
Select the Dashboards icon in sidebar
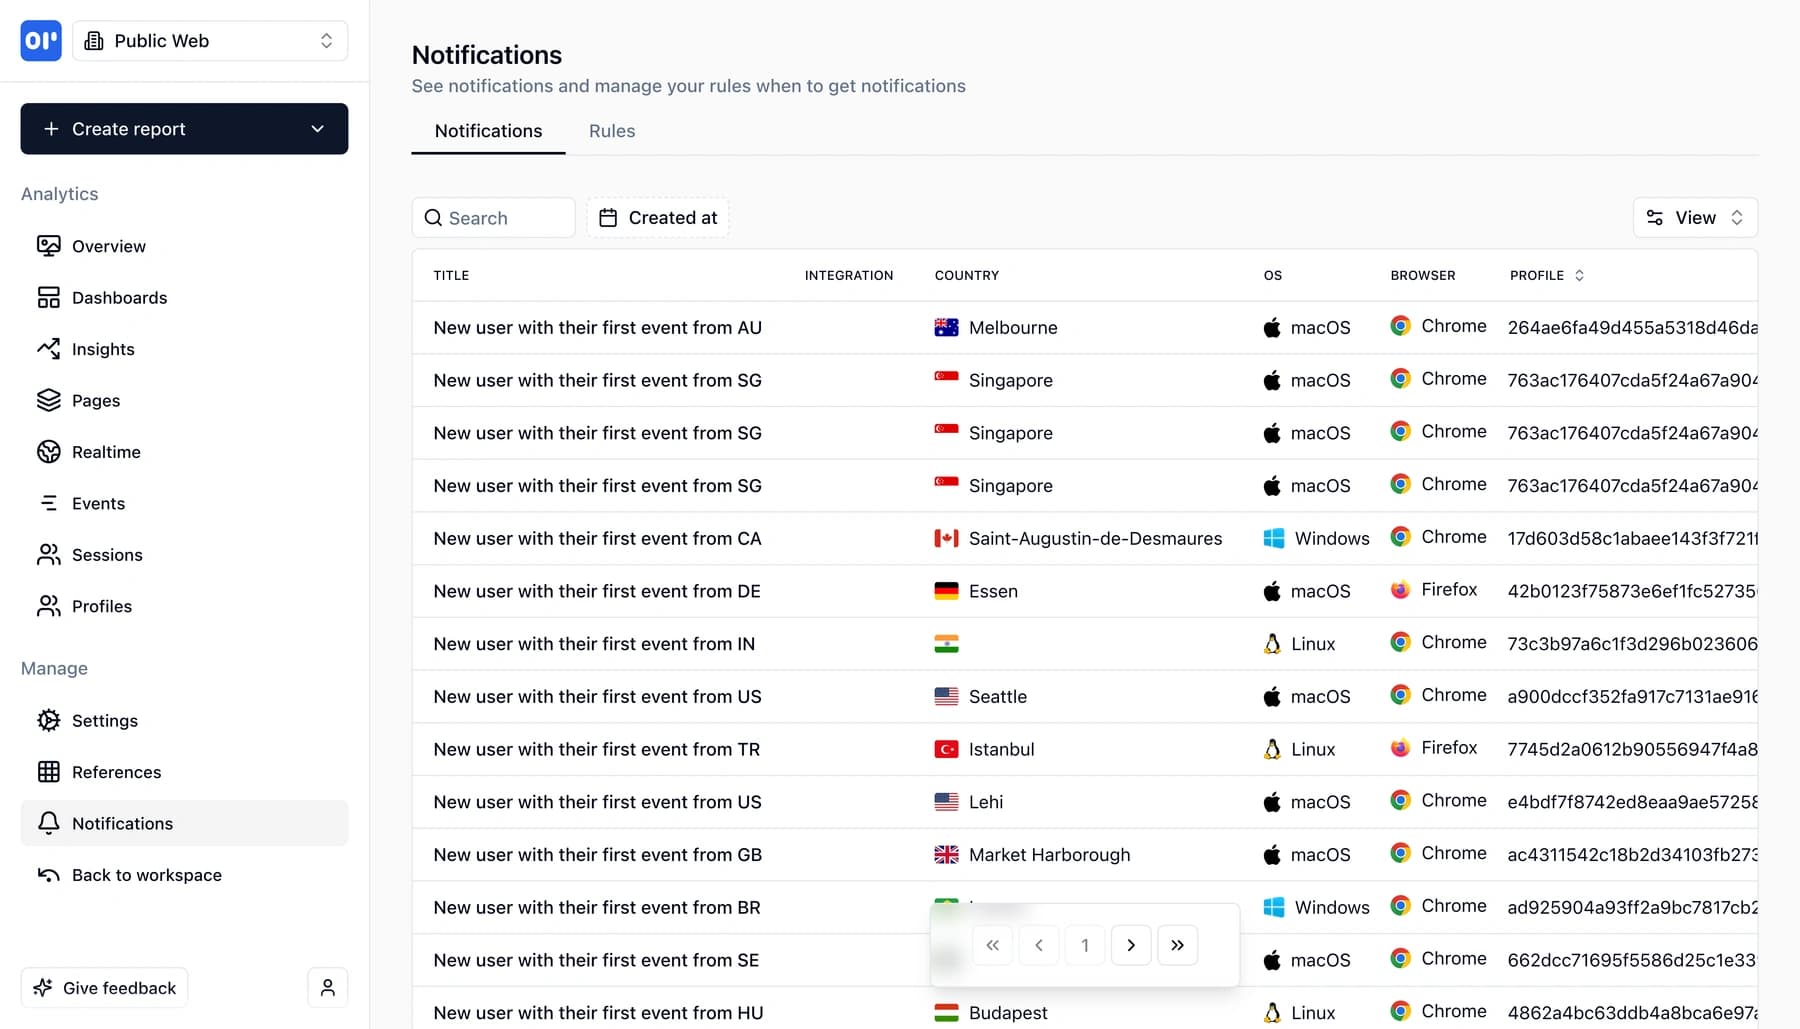[x=49, y=297]
